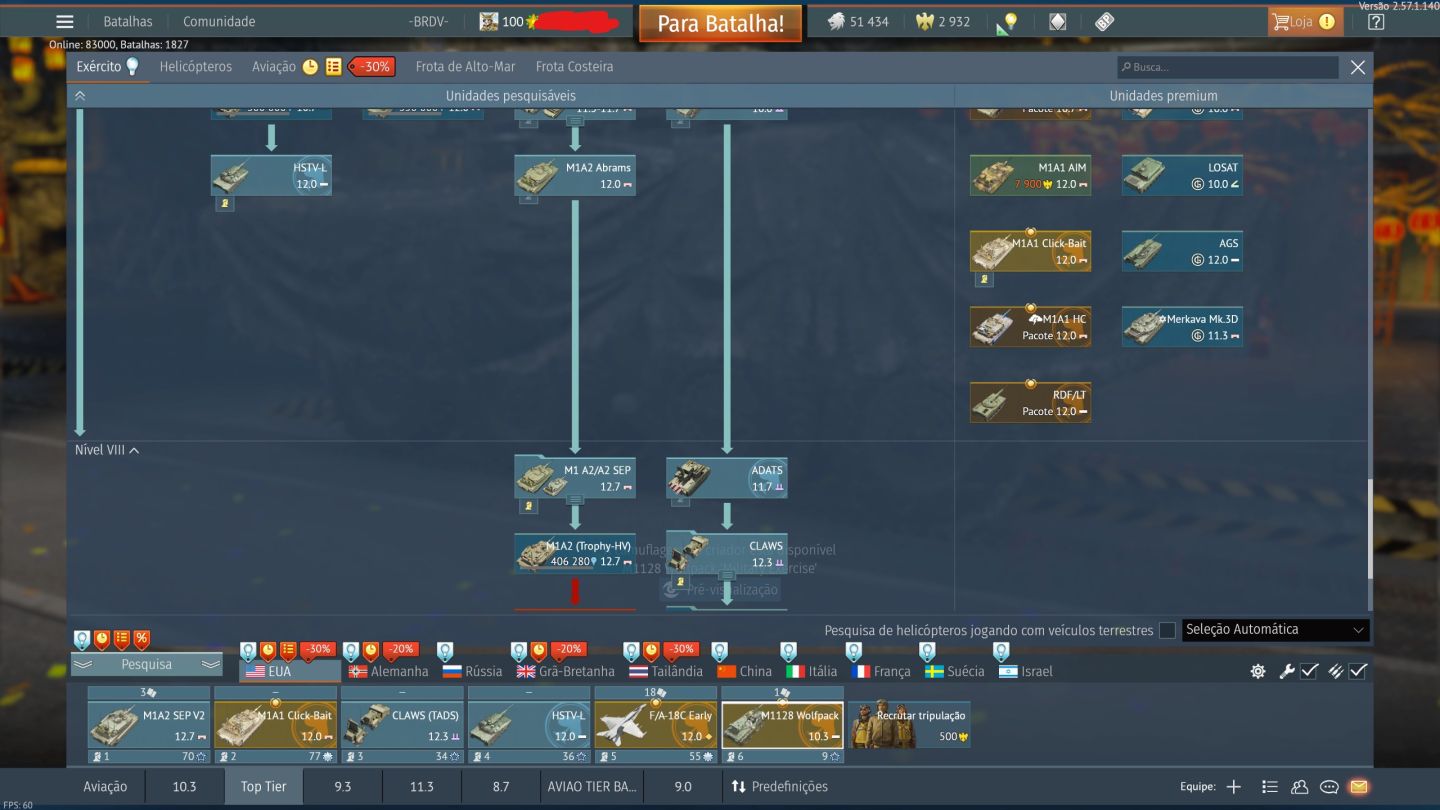Click the research tree vertical scrollbar
The height and width of the screenshot is (810, 1440).
coord(1370,528)
